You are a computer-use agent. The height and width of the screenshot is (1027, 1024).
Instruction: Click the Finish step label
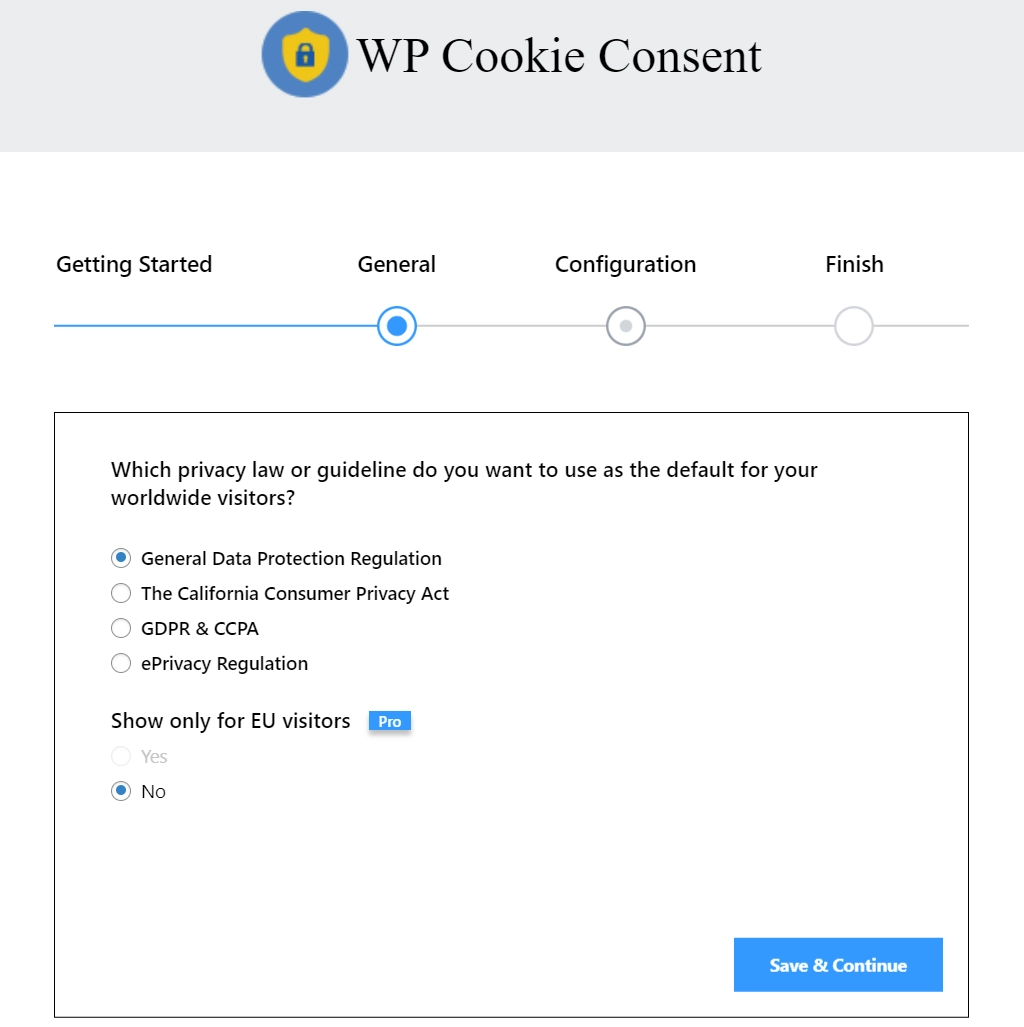pos(853,264)
